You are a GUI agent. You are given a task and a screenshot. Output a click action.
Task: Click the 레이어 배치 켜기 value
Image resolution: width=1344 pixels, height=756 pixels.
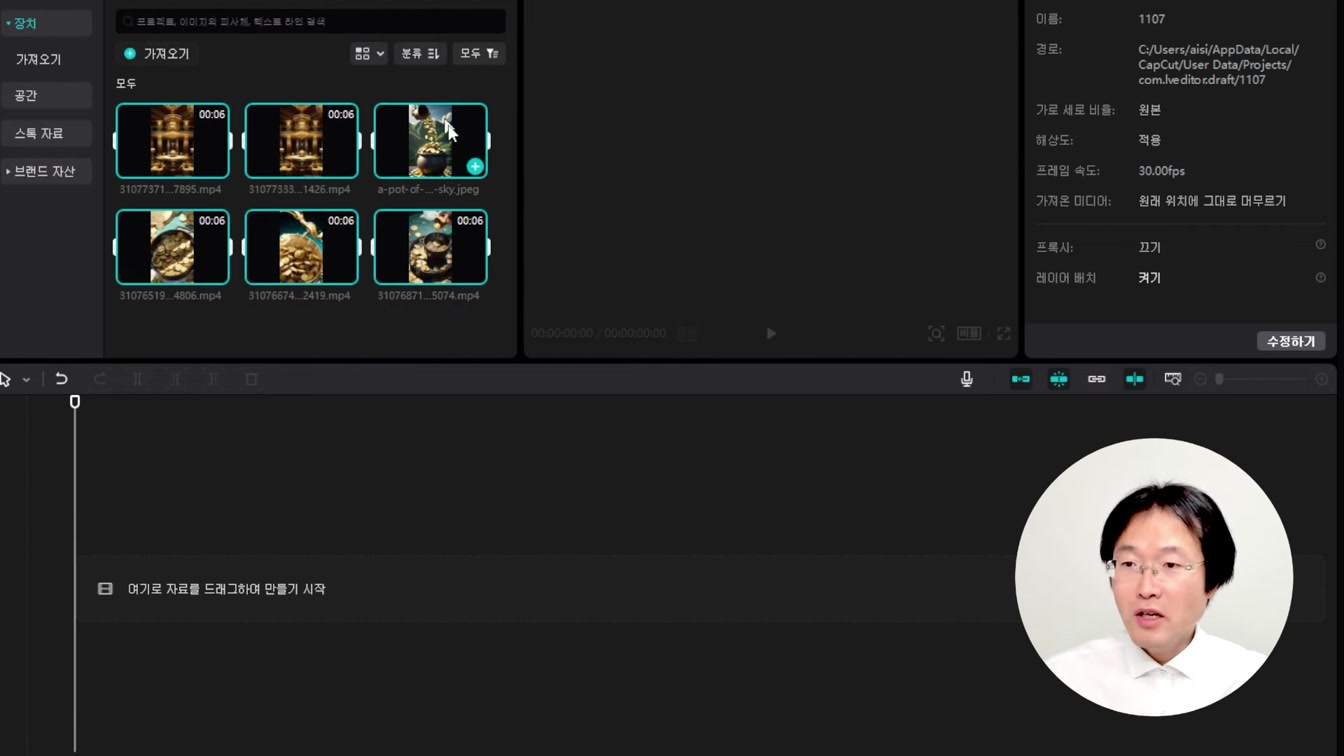click(x=1149, y=278)
